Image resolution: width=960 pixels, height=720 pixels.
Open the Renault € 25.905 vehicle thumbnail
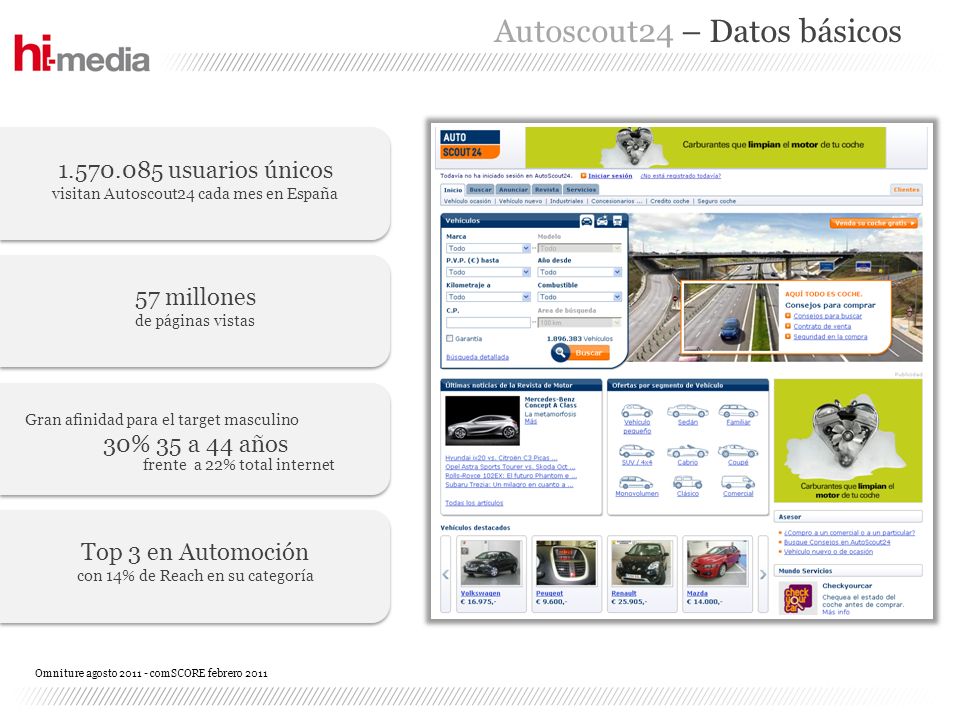641,563
